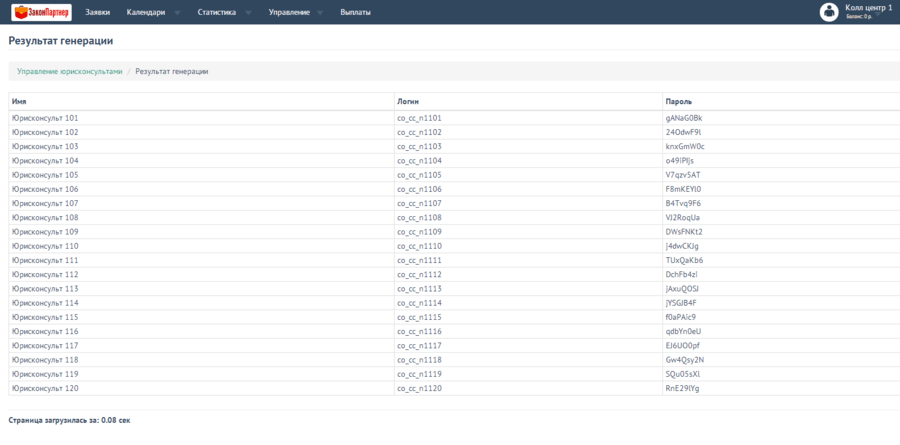900x445 pixels.
Task: Click the password V7qzv5AT
Action: pyautogui.click(x=683, y=175)
